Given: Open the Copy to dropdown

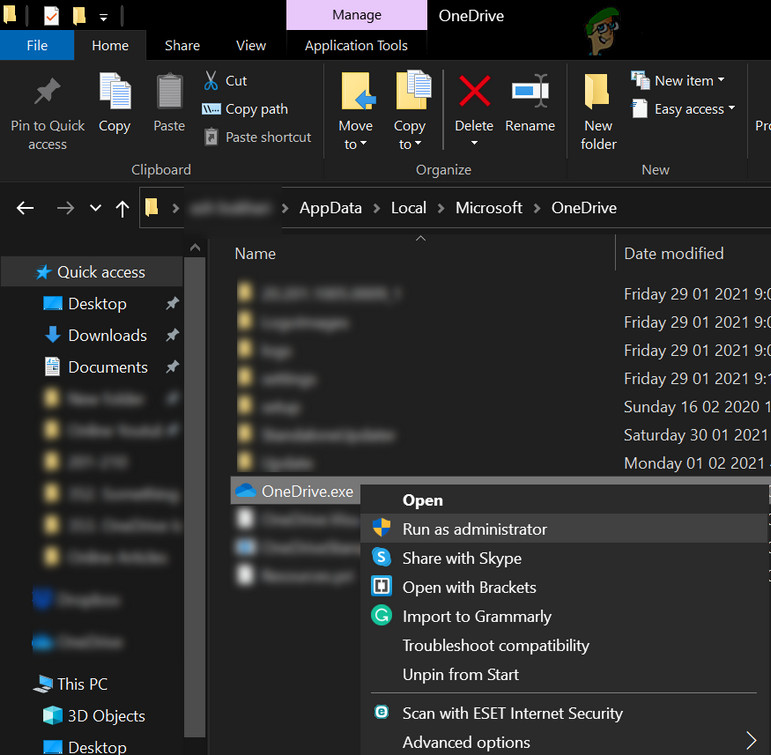Looking at the screenshot, I should pos(409,134).
